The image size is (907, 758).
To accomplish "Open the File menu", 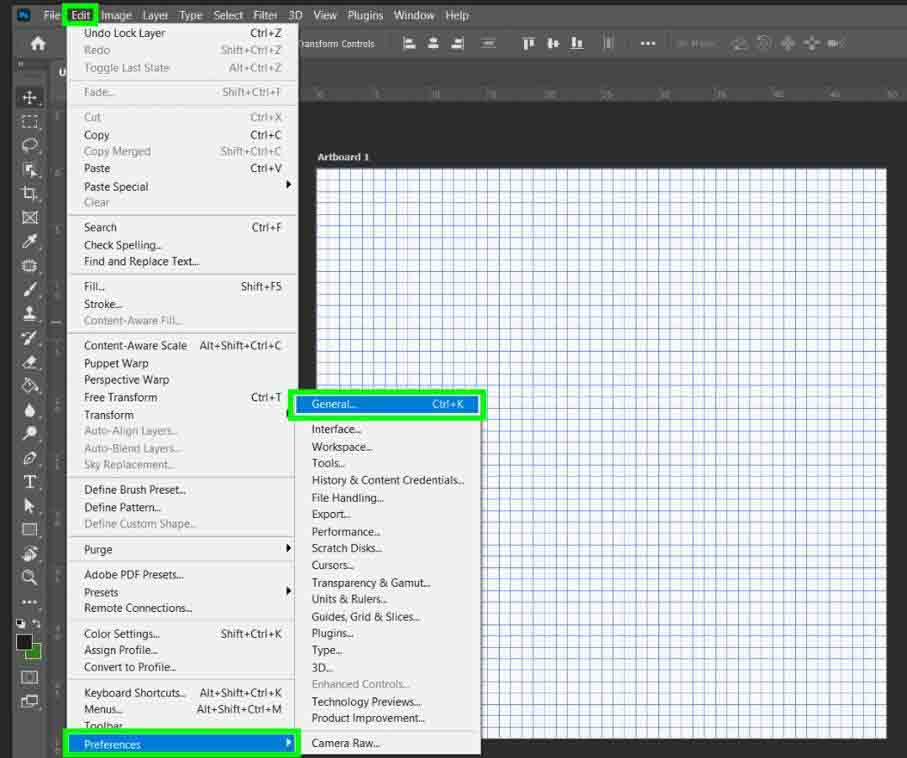I will [52, 15].
